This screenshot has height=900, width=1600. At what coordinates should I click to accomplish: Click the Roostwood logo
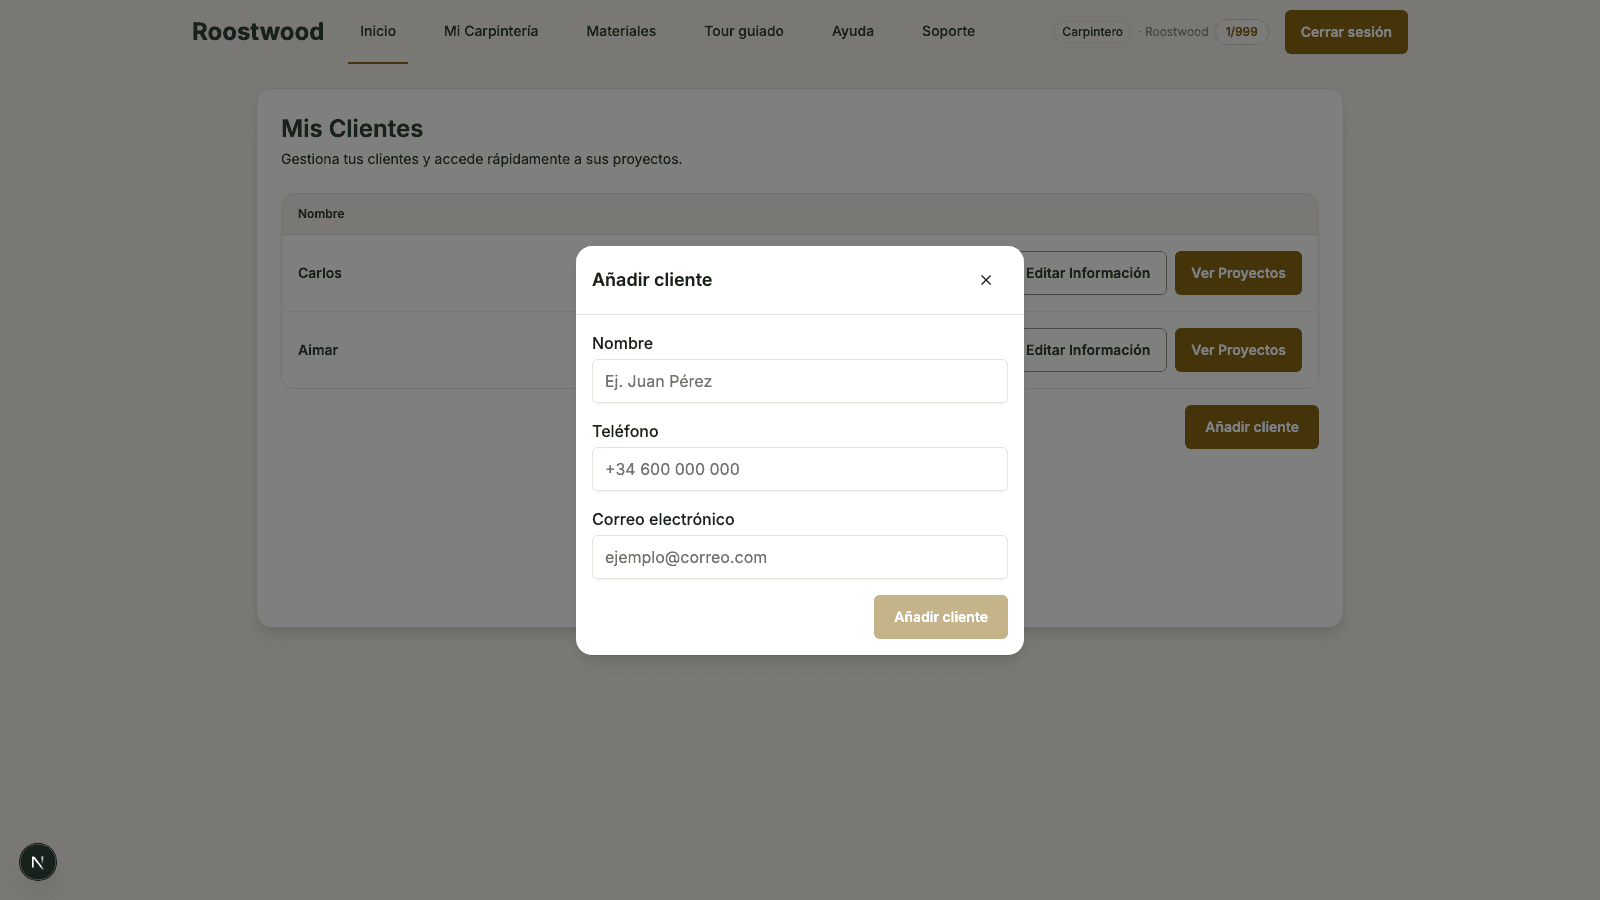click(x=258, y=31)
